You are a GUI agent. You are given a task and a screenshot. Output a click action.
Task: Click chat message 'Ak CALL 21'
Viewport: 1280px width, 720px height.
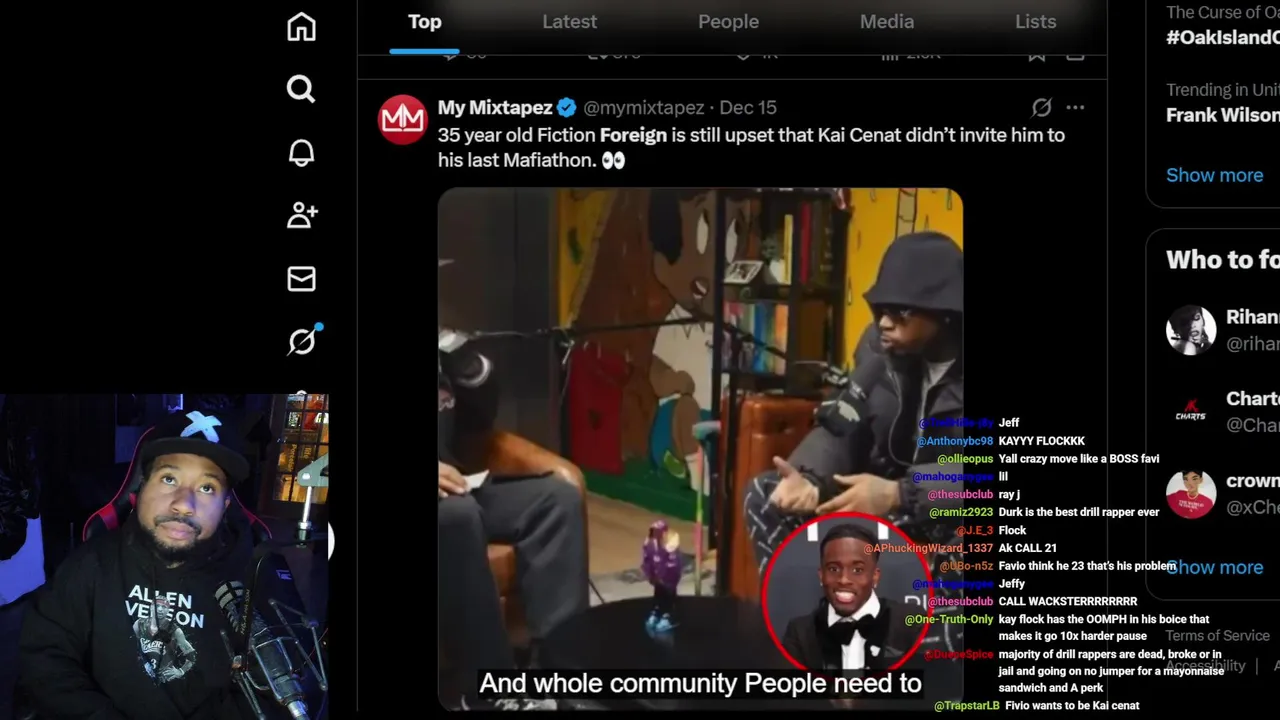coord(1027,548)
